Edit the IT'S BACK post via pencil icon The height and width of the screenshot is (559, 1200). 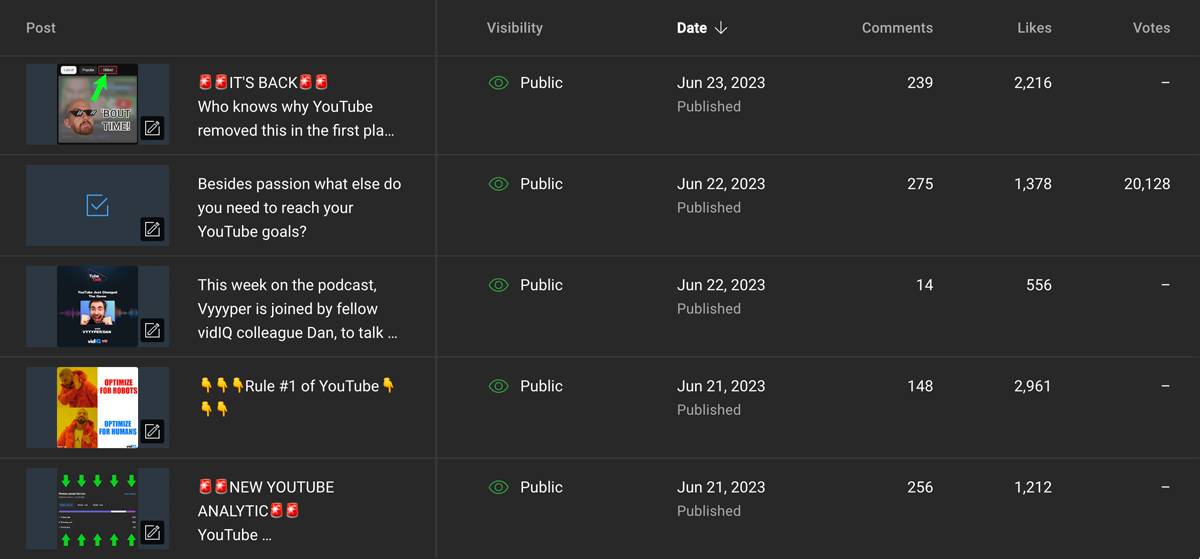point(152,128)
